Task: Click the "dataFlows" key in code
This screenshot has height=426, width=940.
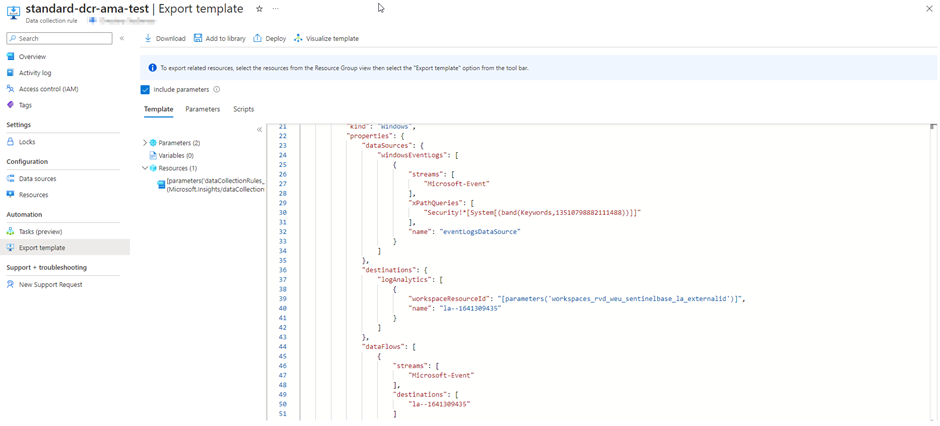Action: (x=384, y=346)
